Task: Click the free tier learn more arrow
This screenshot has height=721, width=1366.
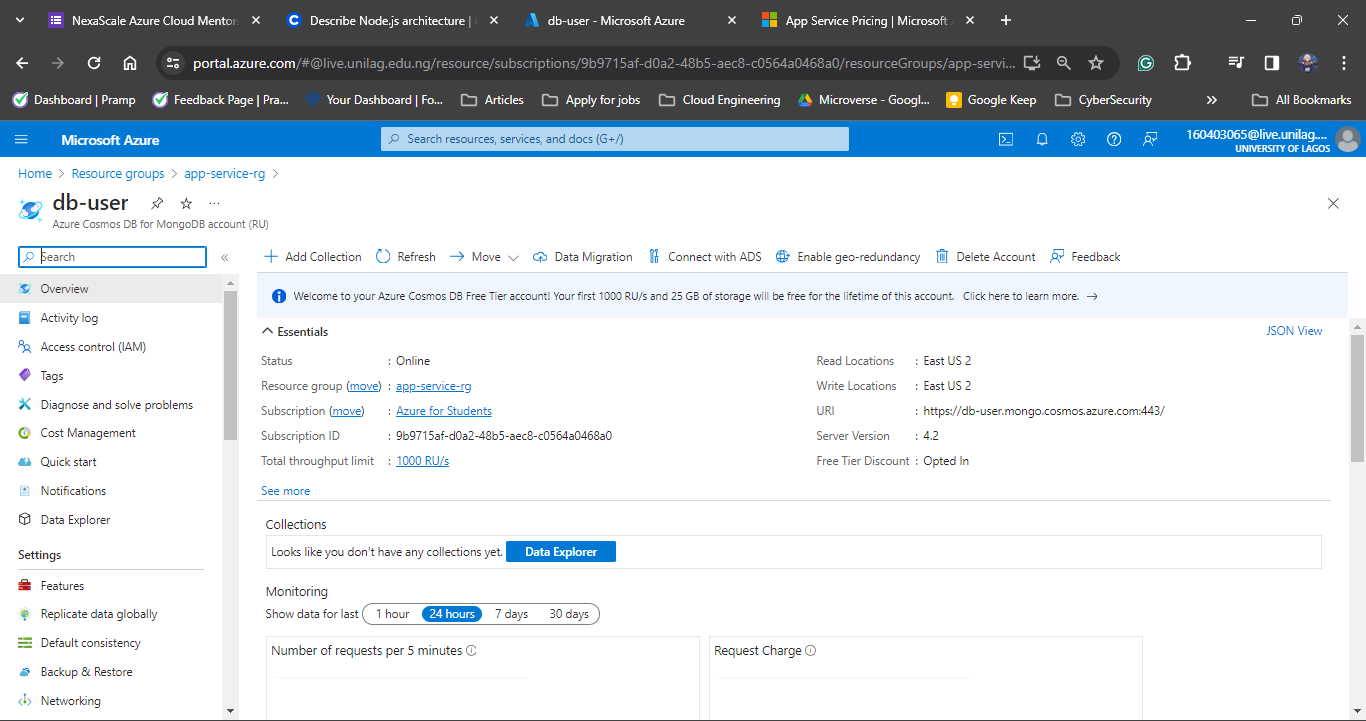Action: pos(1092,297)
